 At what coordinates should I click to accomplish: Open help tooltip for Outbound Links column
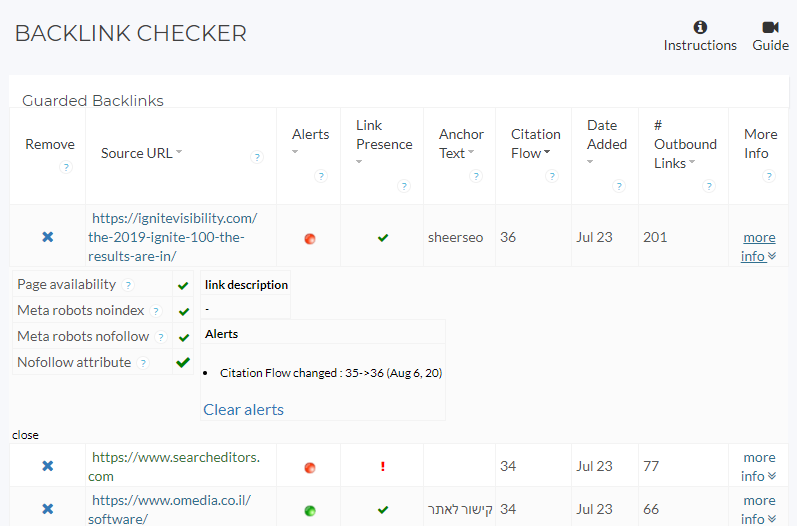click(709, 186)
